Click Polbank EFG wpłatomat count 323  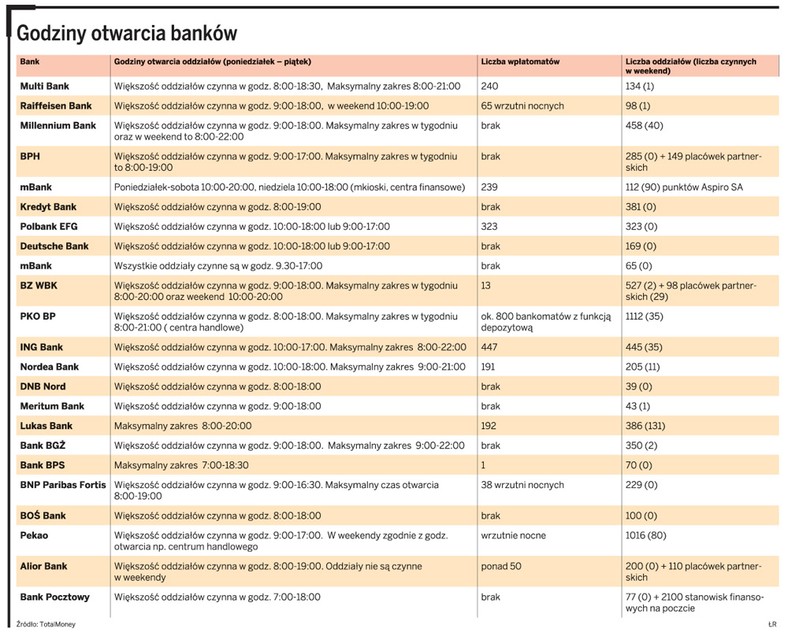pyautogui.click(x=489, y=226)
